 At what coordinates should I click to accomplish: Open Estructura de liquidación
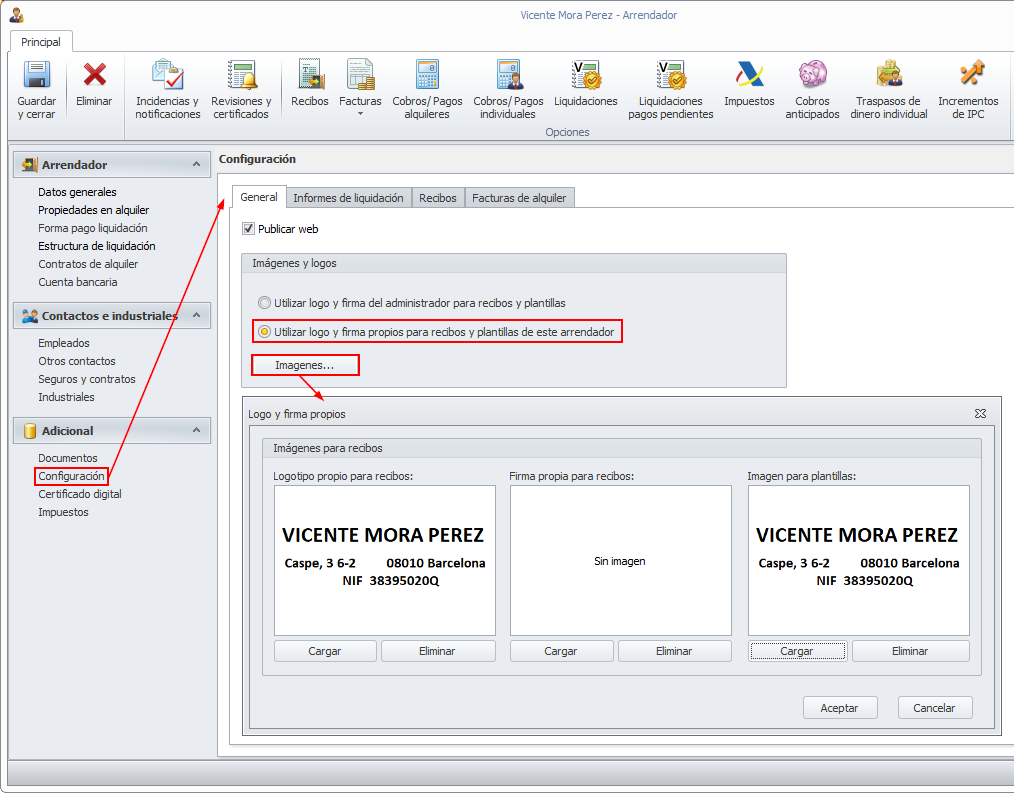96,246
